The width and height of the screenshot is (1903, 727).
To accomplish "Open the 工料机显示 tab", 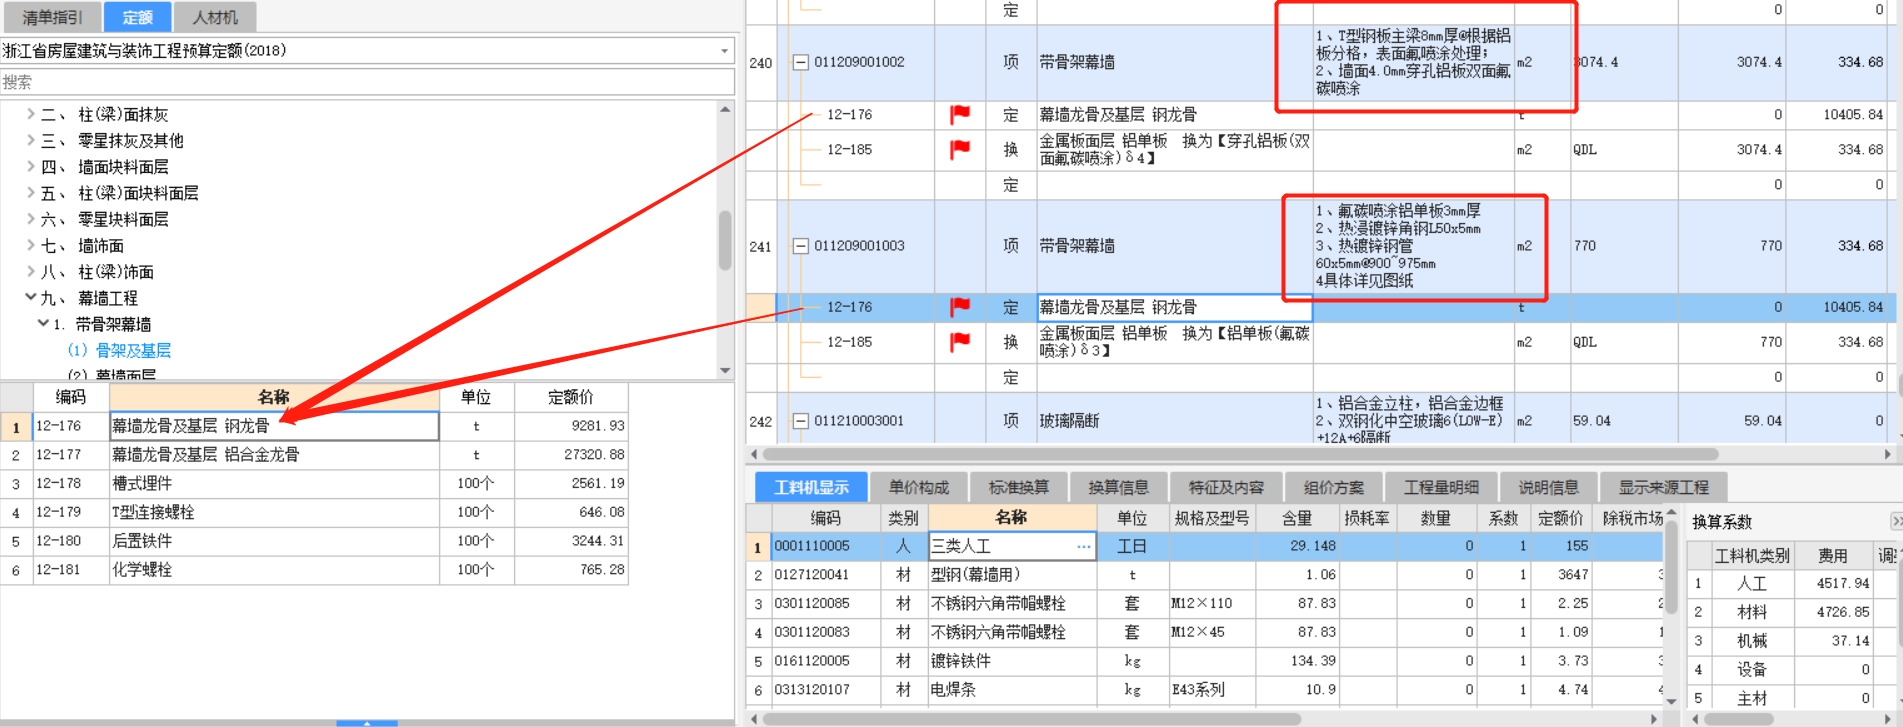I will pyautogui.click(x=811, y=487).
